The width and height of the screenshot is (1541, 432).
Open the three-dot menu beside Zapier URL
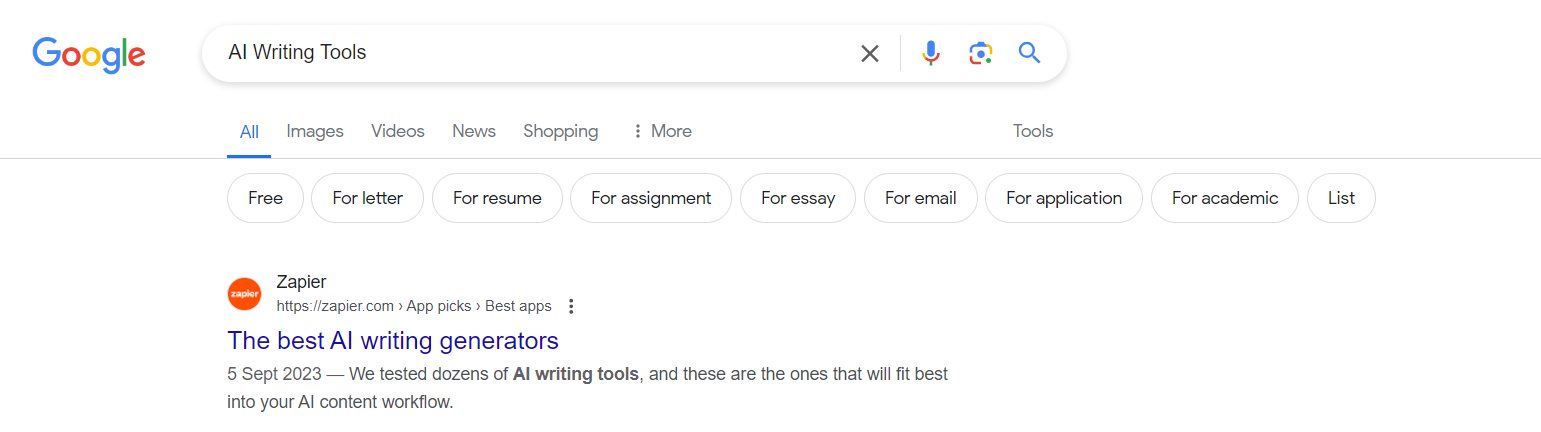tap(571, 306)
